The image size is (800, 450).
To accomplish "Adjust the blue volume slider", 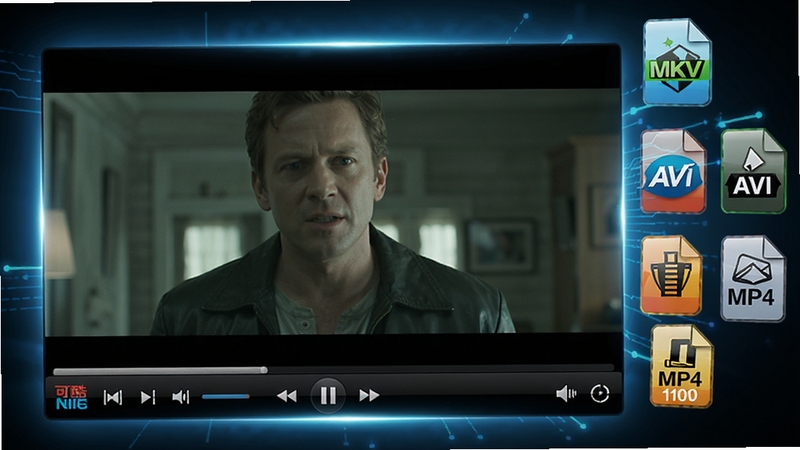I will pos(226,396).
